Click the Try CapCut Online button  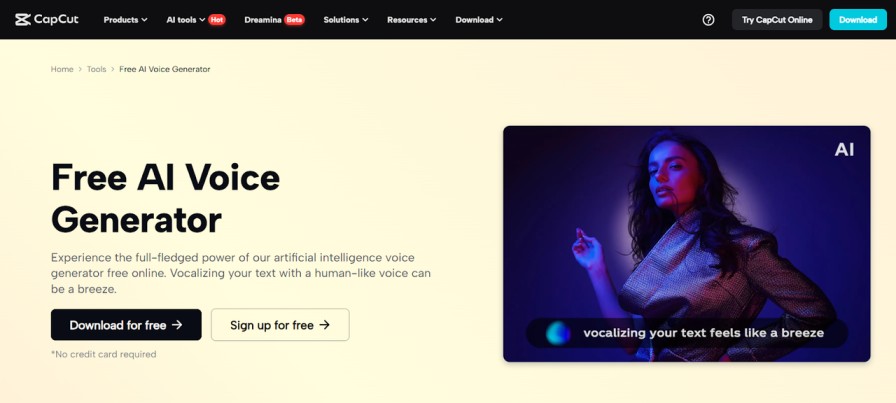point(777,19)
